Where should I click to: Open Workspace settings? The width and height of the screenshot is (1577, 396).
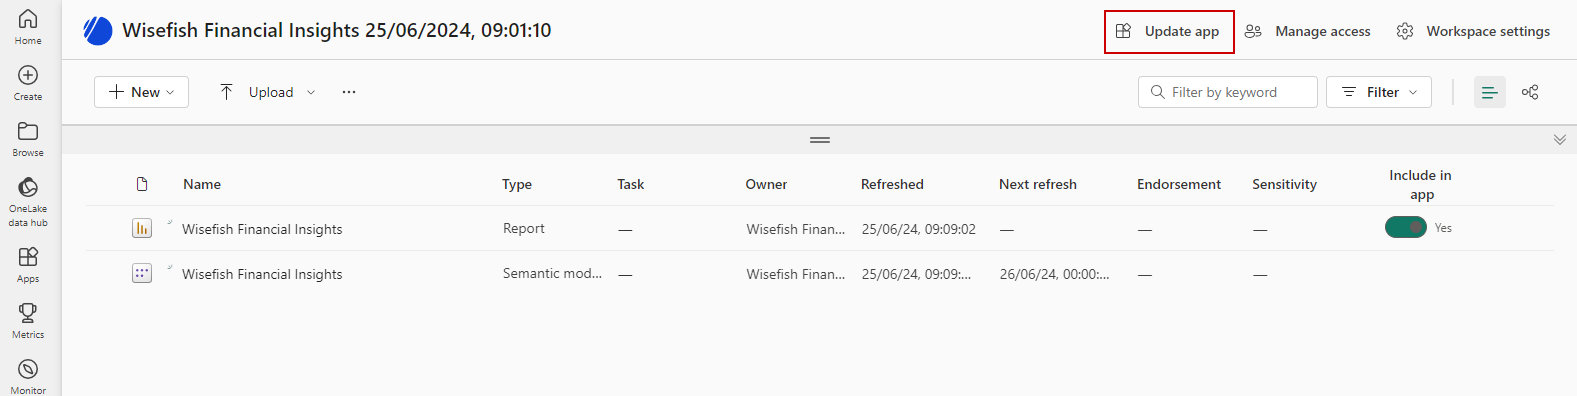coord(1474,32)
